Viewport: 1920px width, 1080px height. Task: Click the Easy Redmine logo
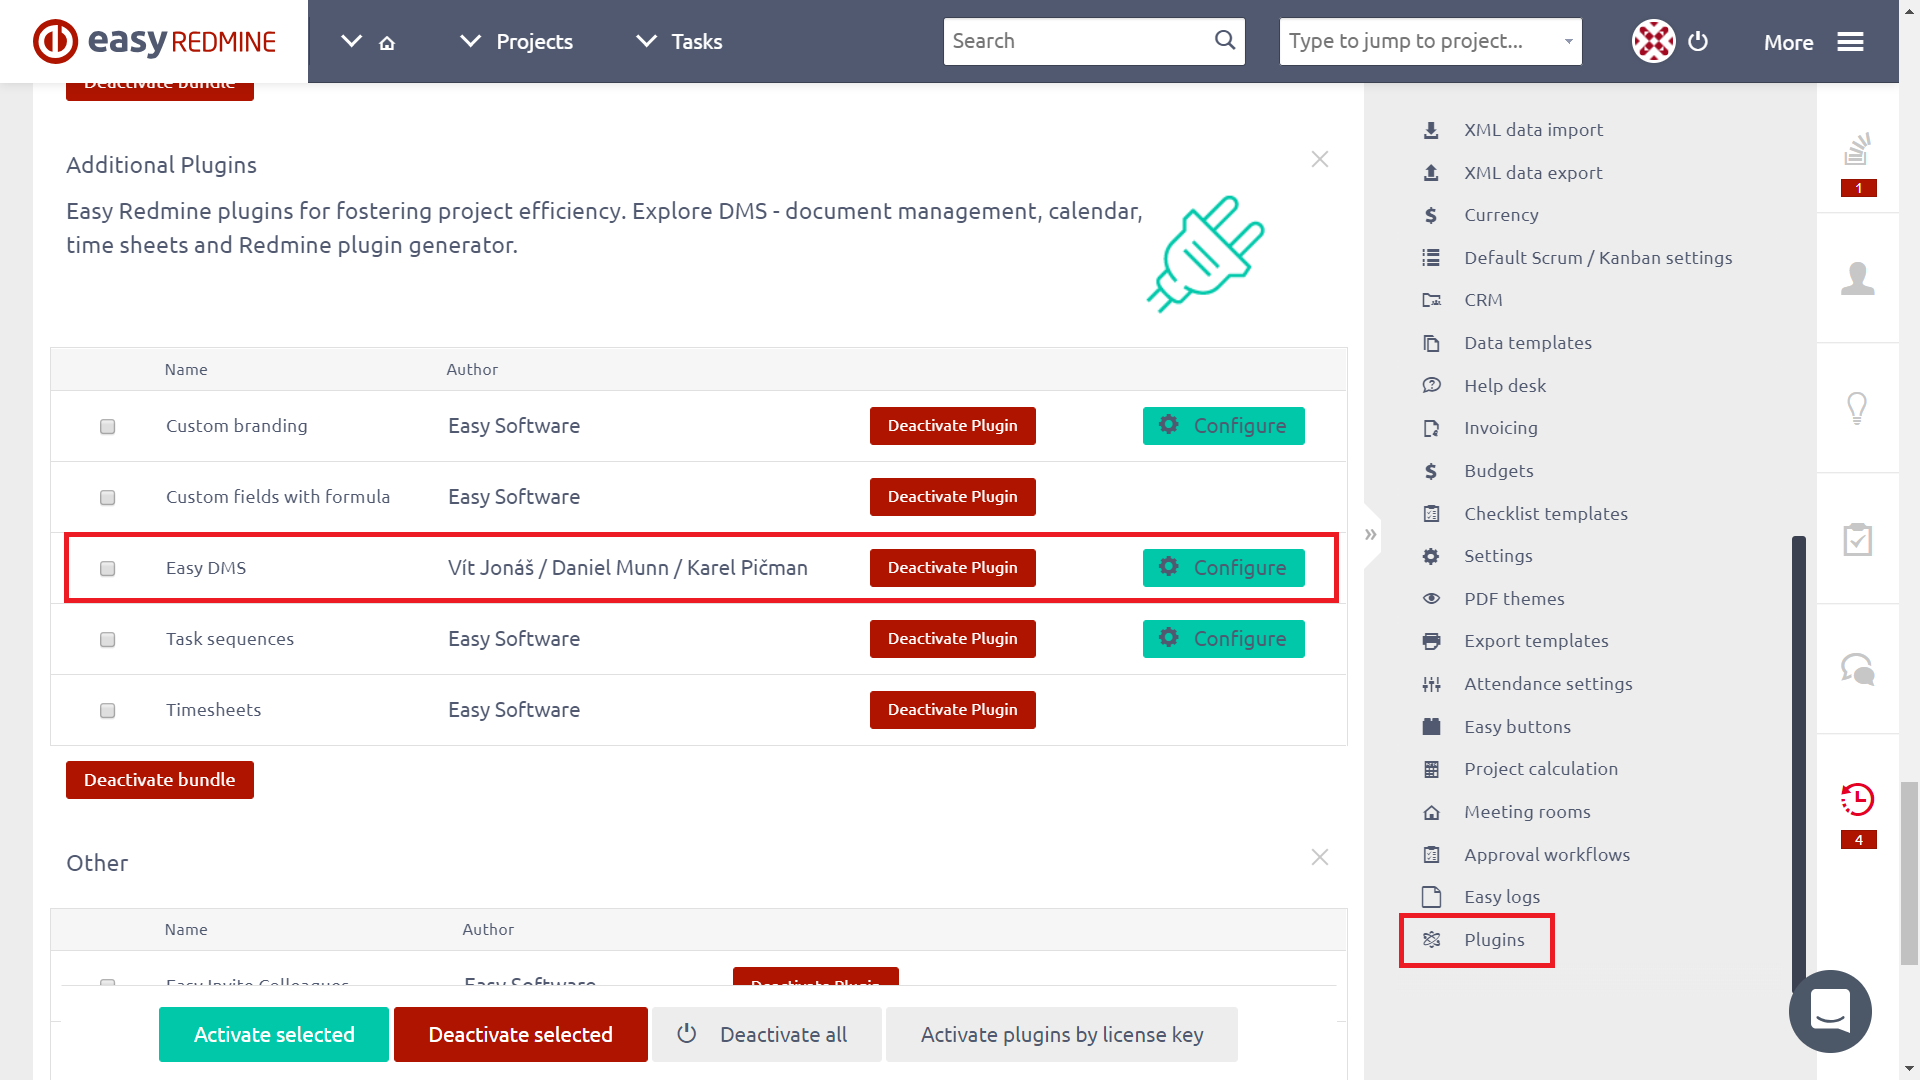[154, 41]
